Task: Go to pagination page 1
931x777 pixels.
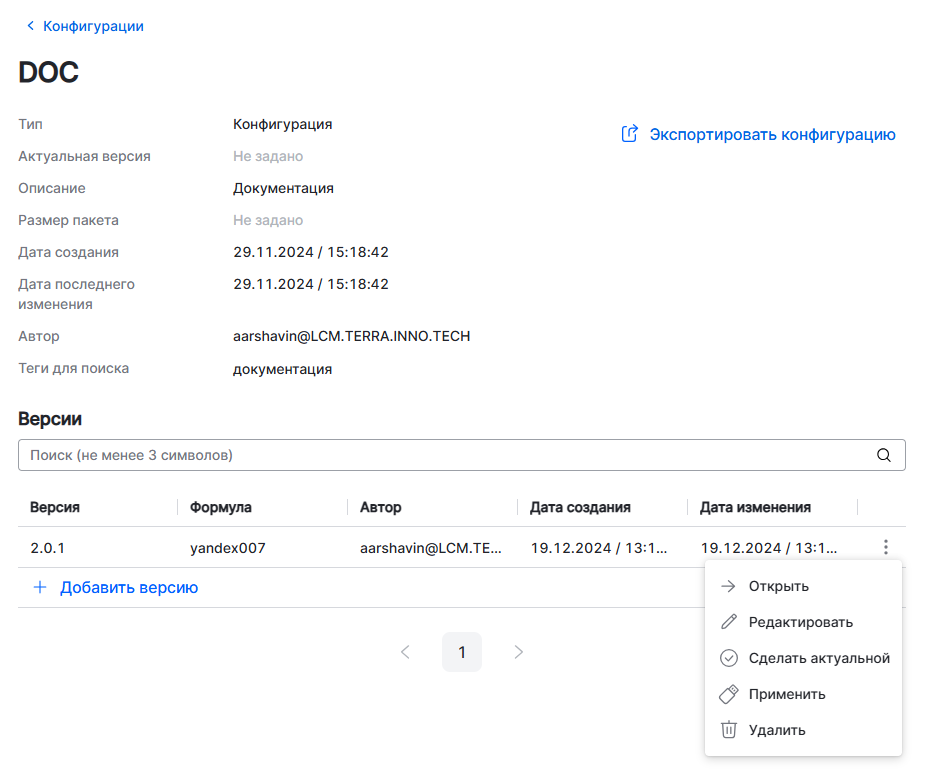Action: (462, 652)
